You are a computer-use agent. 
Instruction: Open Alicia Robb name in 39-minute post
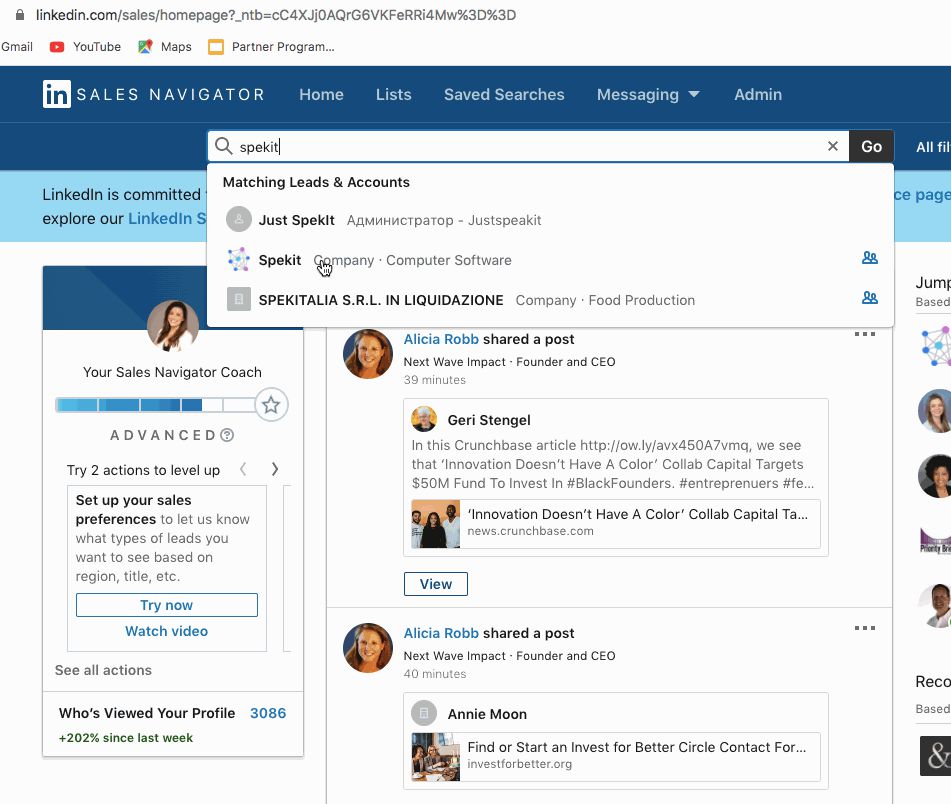click(x=441, y=339)
